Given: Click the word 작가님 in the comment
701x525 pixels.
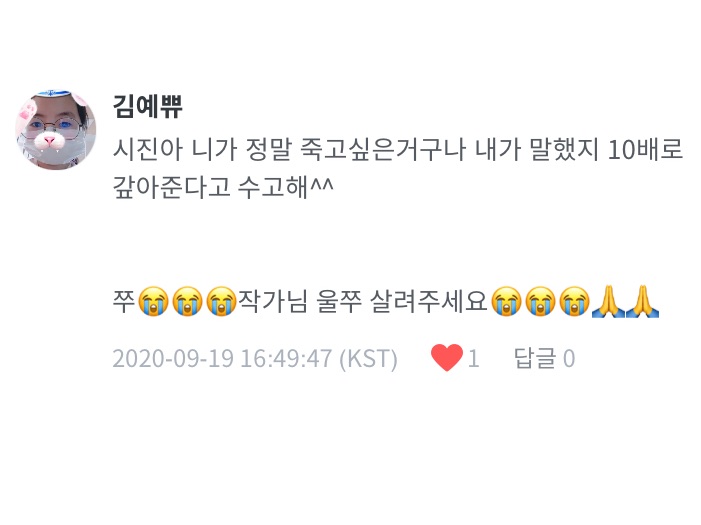Looking at the screenshot, I should pos(273,301).
